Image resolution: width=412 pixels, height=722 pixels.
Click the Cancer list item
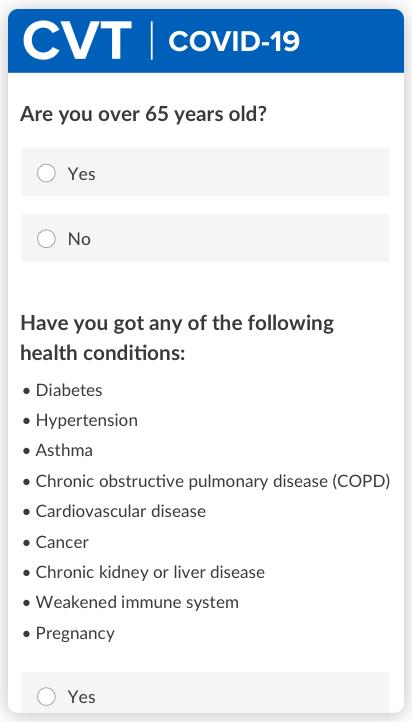[62, 542]
